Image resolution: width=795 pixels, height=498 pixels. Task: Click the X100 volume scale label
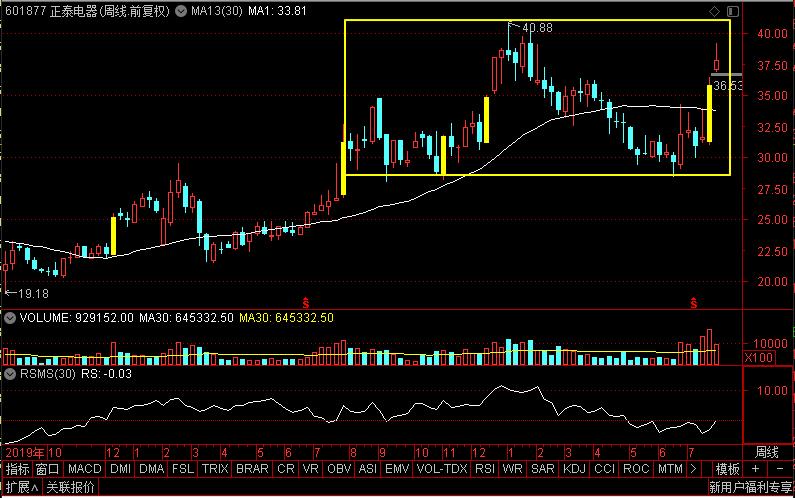pos(758,358)
